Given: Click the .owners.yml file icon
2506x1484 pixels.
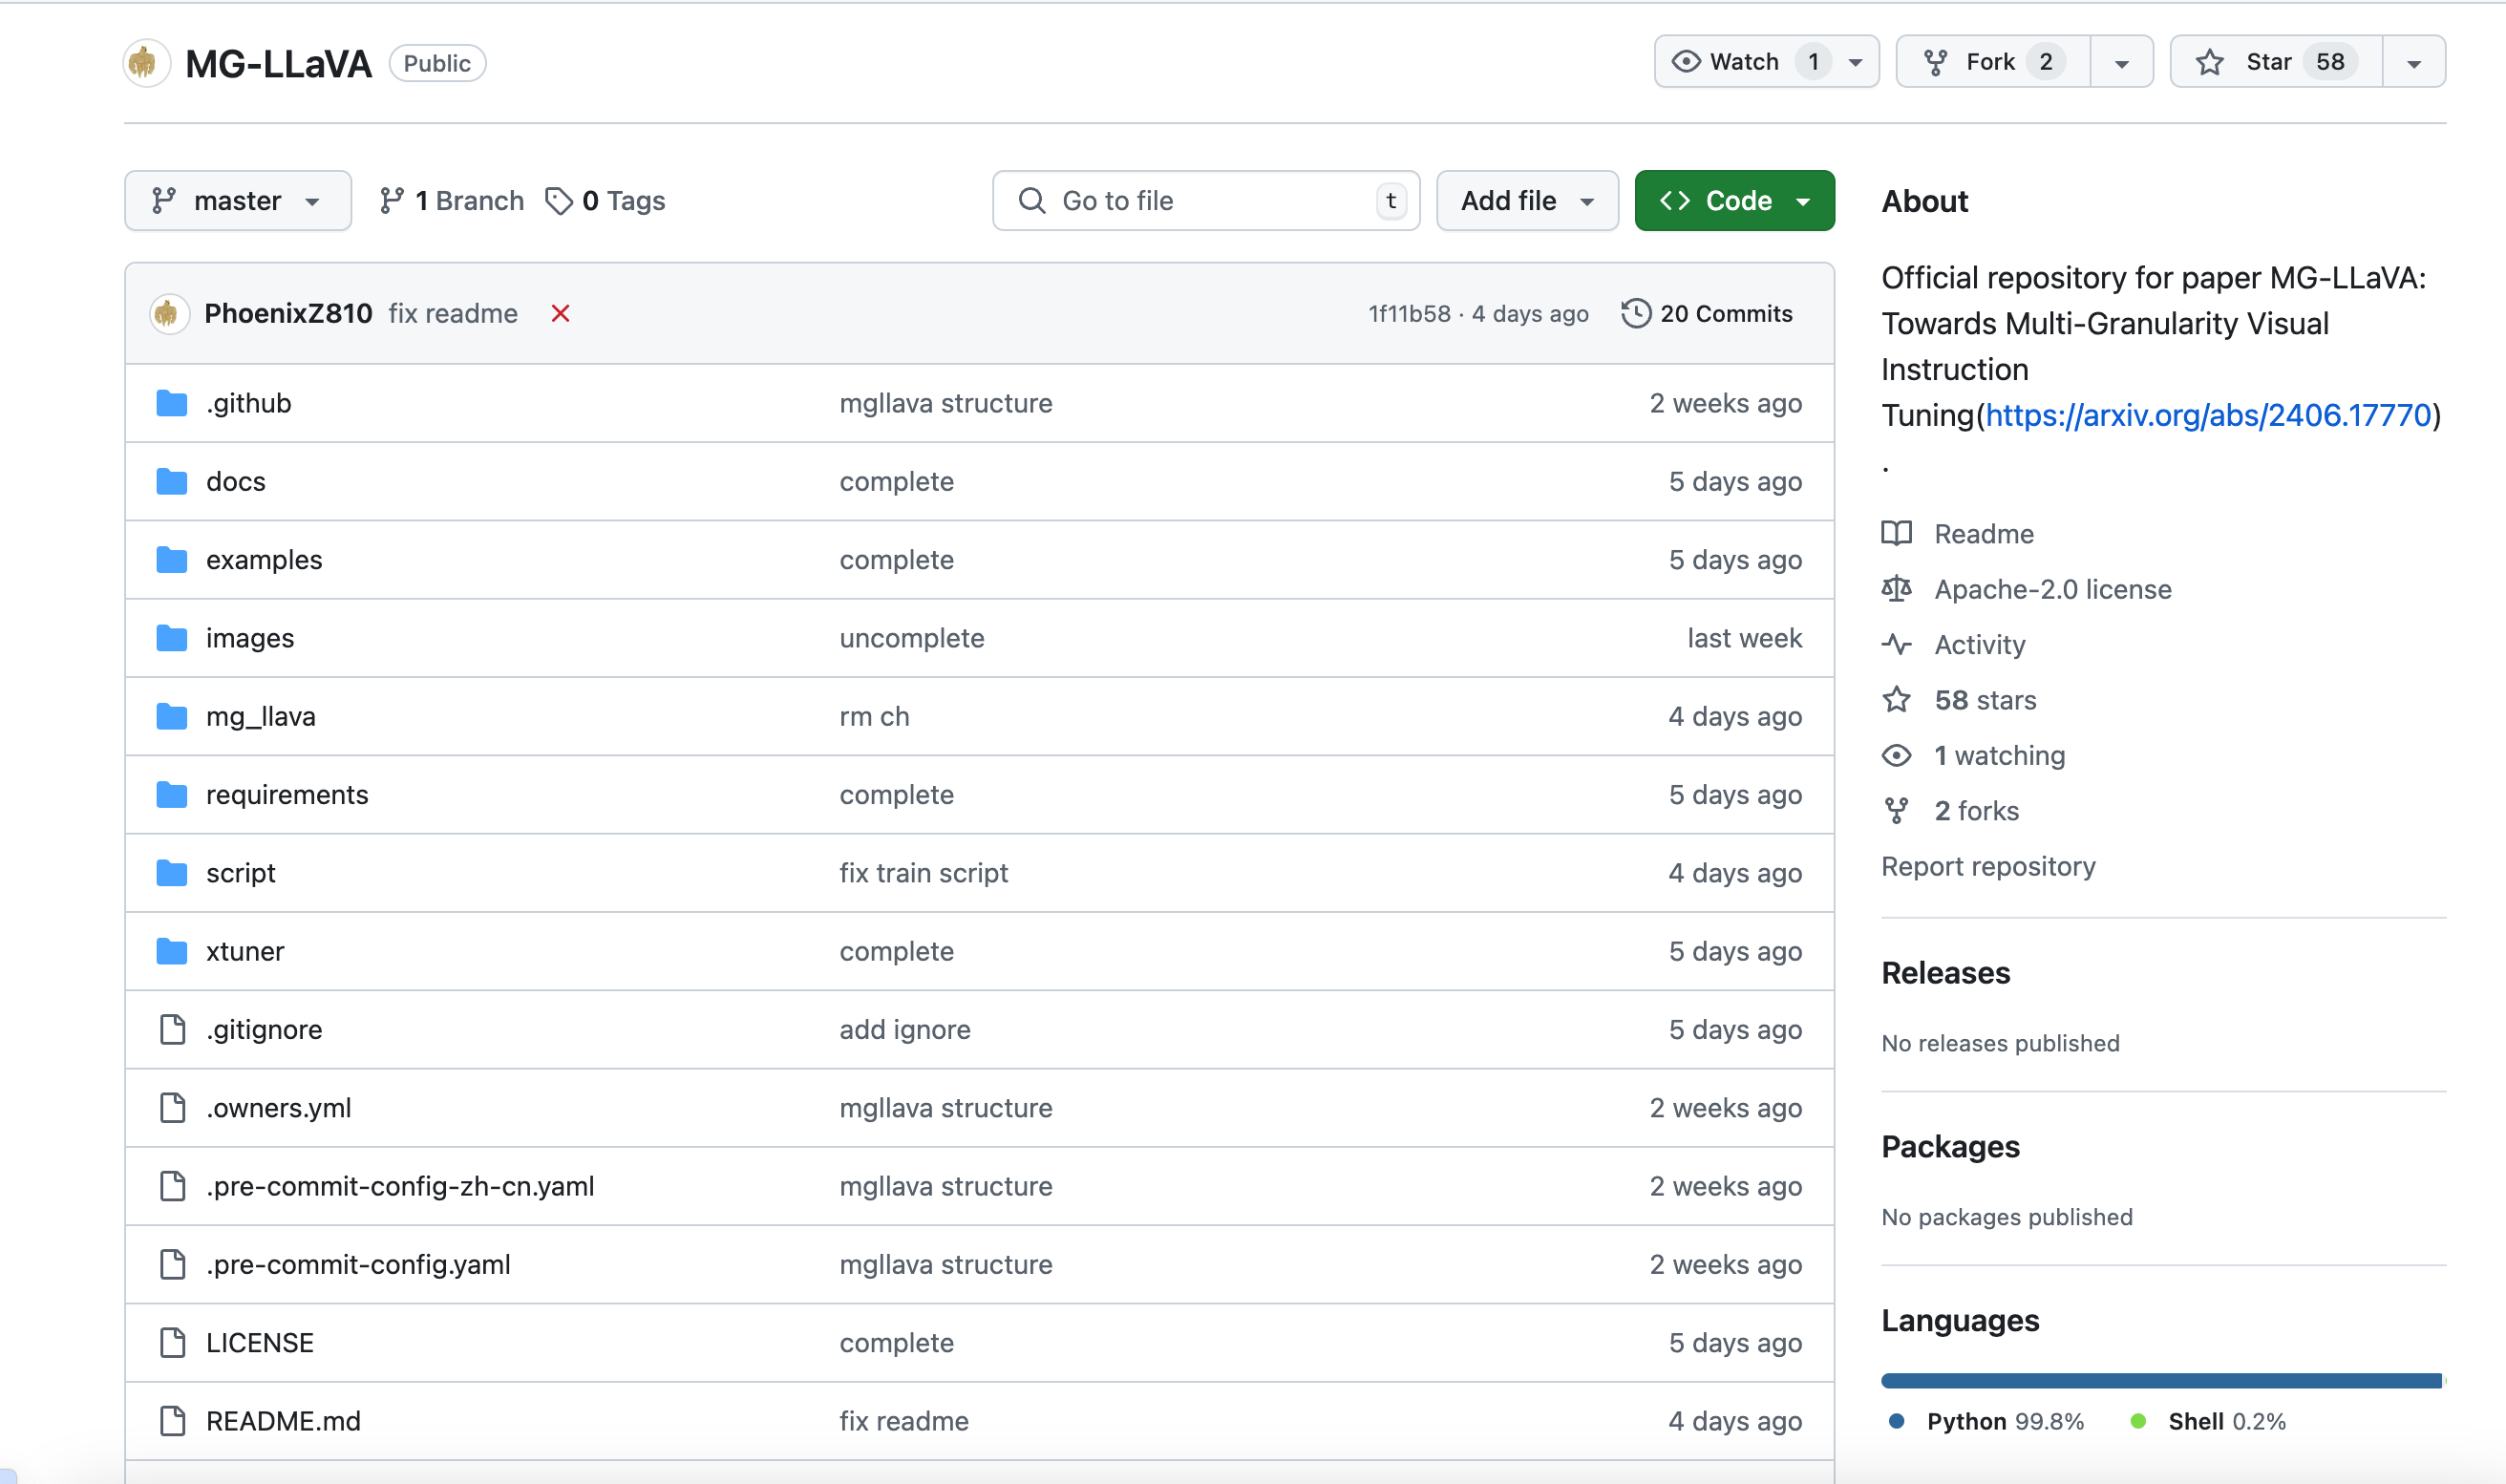Looking at the screenshot, I should [172, 1107].
